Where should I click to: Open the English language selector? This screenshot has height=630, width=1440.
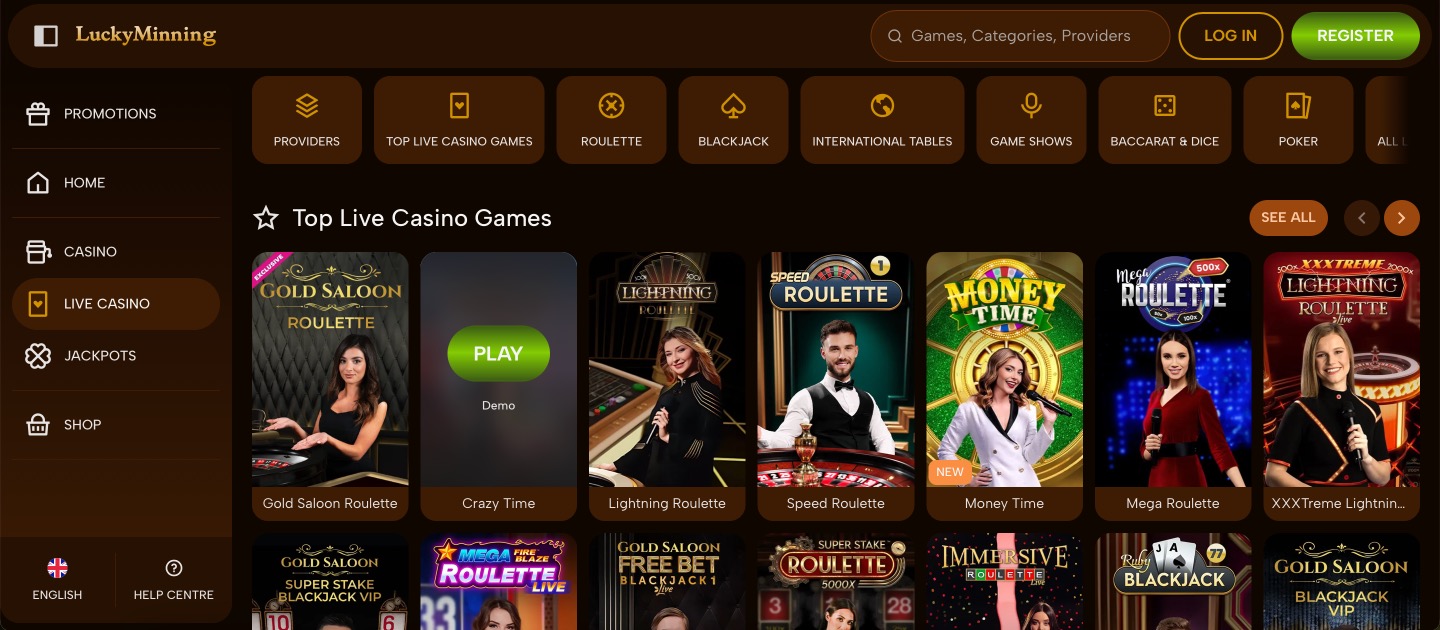[x=58, y=580]
